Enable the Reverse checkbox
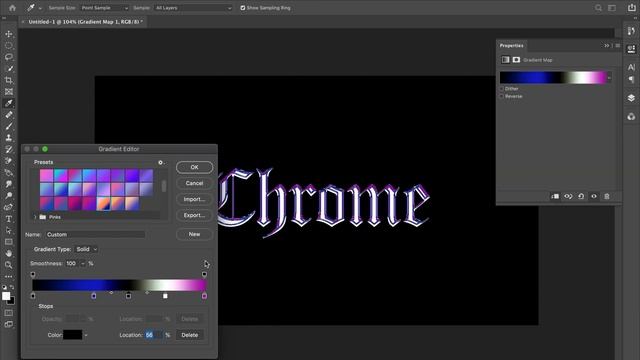Screen dimensions: 640x360 tap(502, 96)
